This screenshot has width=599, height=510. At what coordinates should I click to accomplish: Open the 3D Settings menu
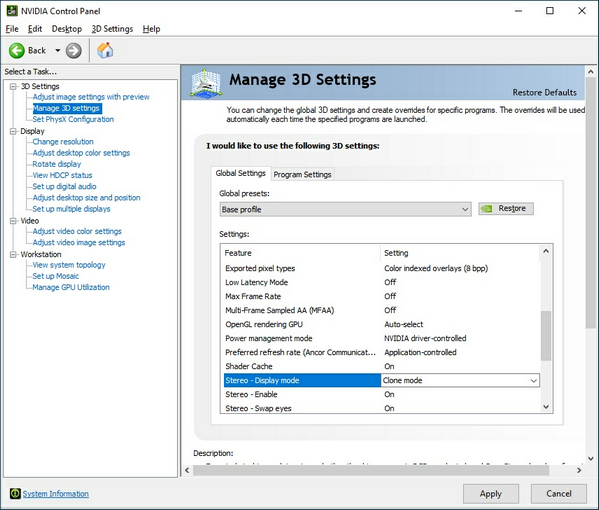(112, 29)
